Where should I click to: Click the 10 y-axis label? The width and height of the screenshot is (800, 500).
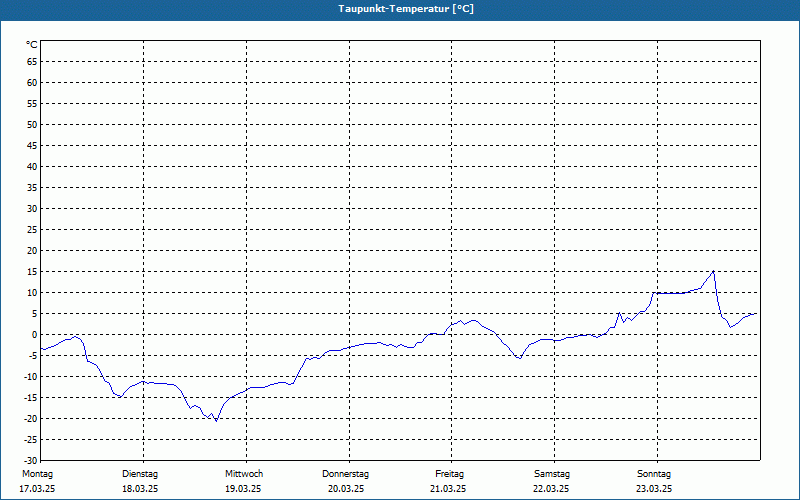coord(32,293)
